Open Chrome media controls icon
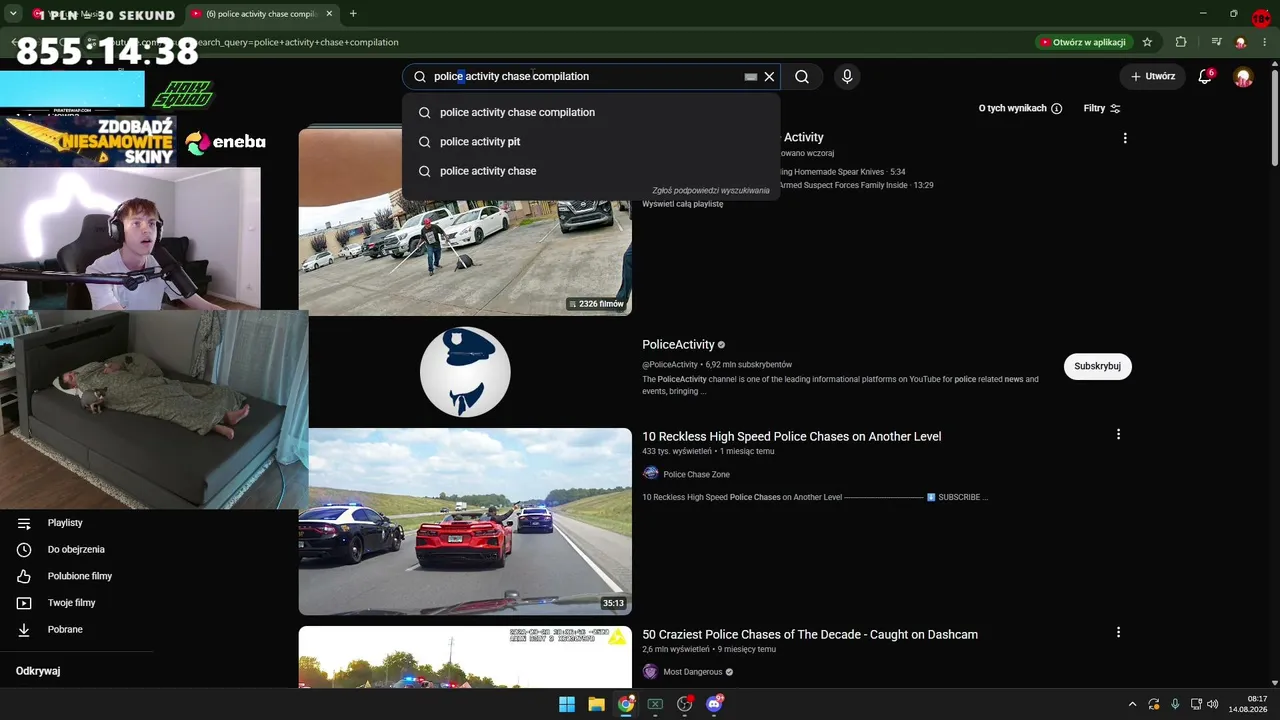The height and width of the screenshot is (720, 1280). point(1216,42)
